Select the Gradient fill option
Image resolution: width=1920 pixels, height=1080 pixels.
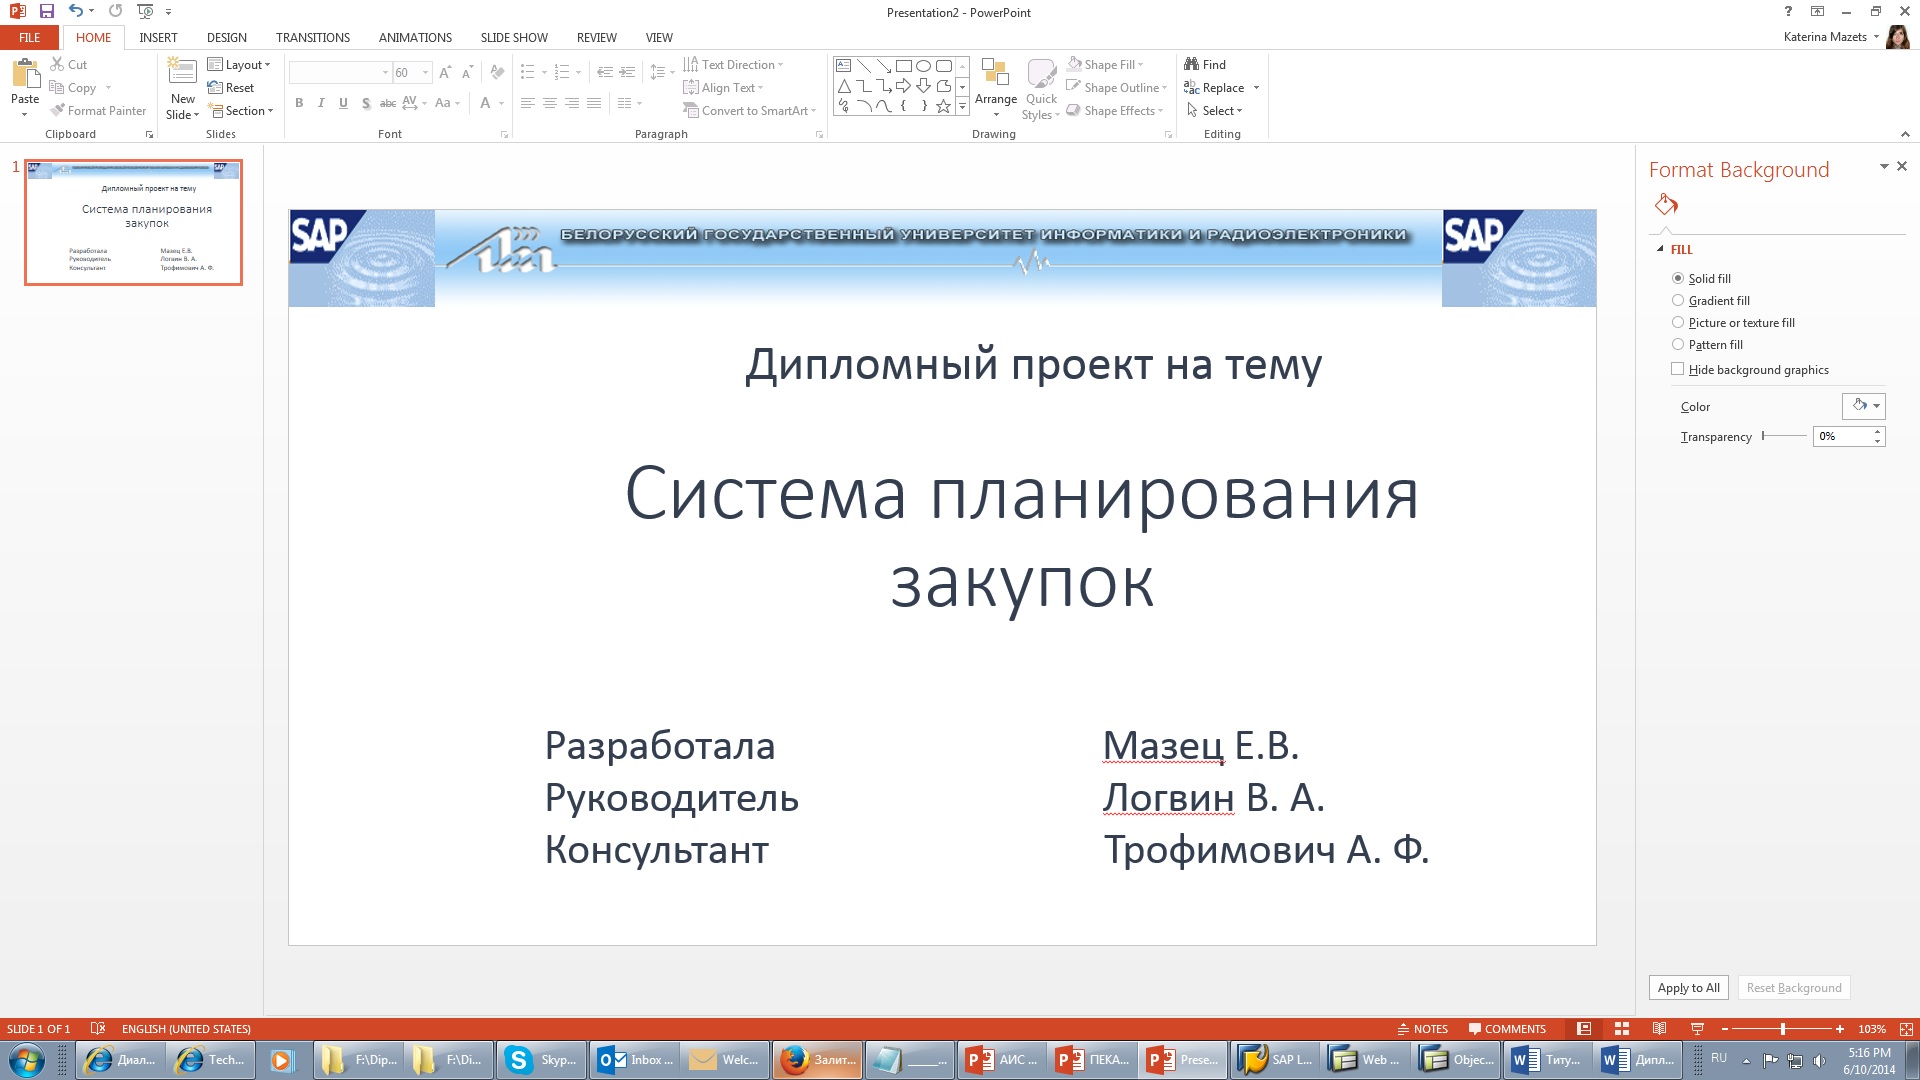pyautogui.click(x=1678, y=301)
